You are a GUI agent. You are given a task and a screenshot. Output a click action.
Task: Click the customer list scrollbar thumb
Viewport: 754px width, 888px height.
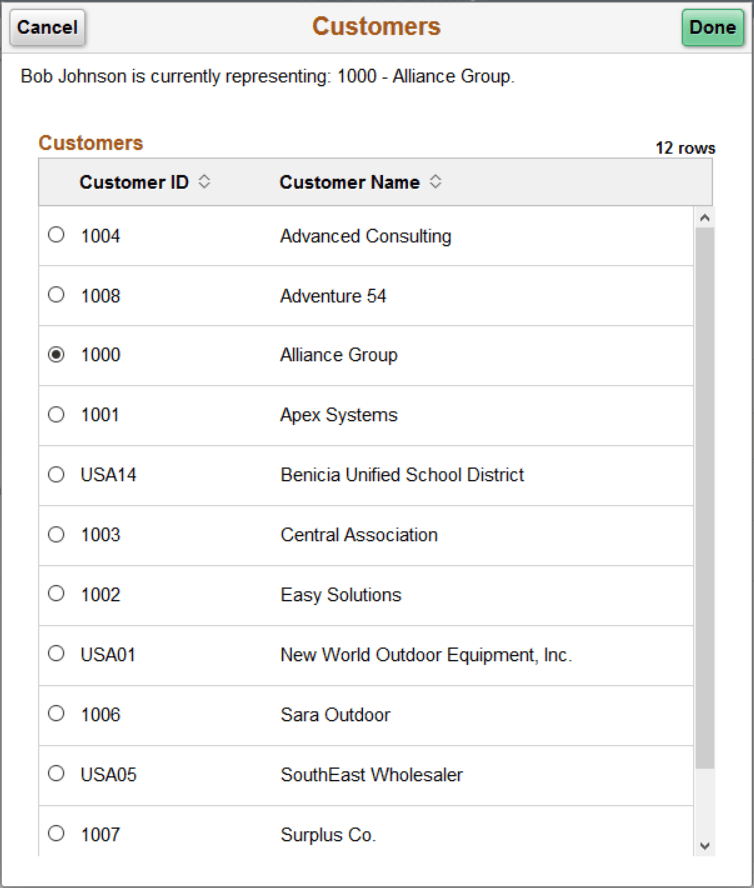coord(704,498)
